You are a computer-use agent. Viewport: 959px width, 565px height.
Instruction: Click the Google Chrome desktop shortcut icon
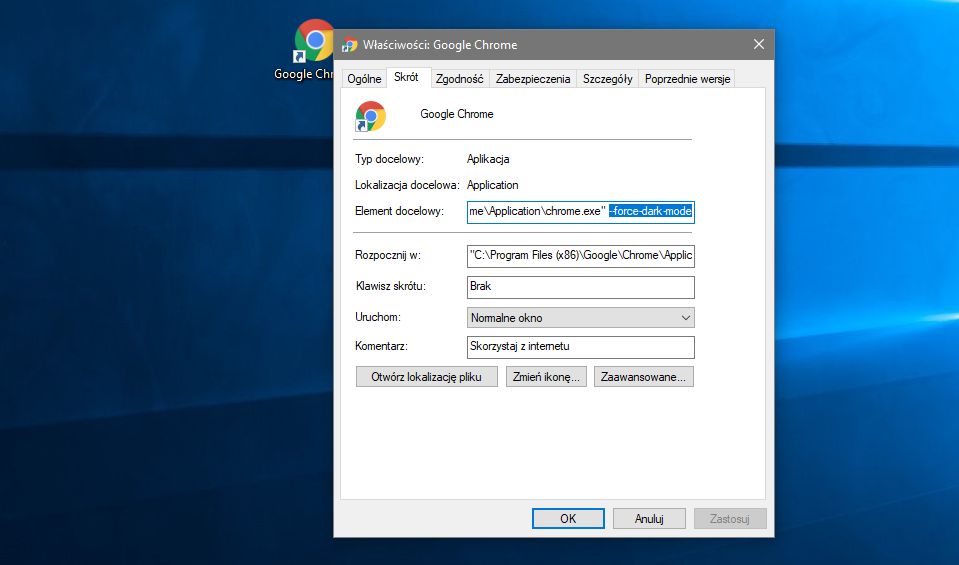pyautogui.click(x=313, y=40)
